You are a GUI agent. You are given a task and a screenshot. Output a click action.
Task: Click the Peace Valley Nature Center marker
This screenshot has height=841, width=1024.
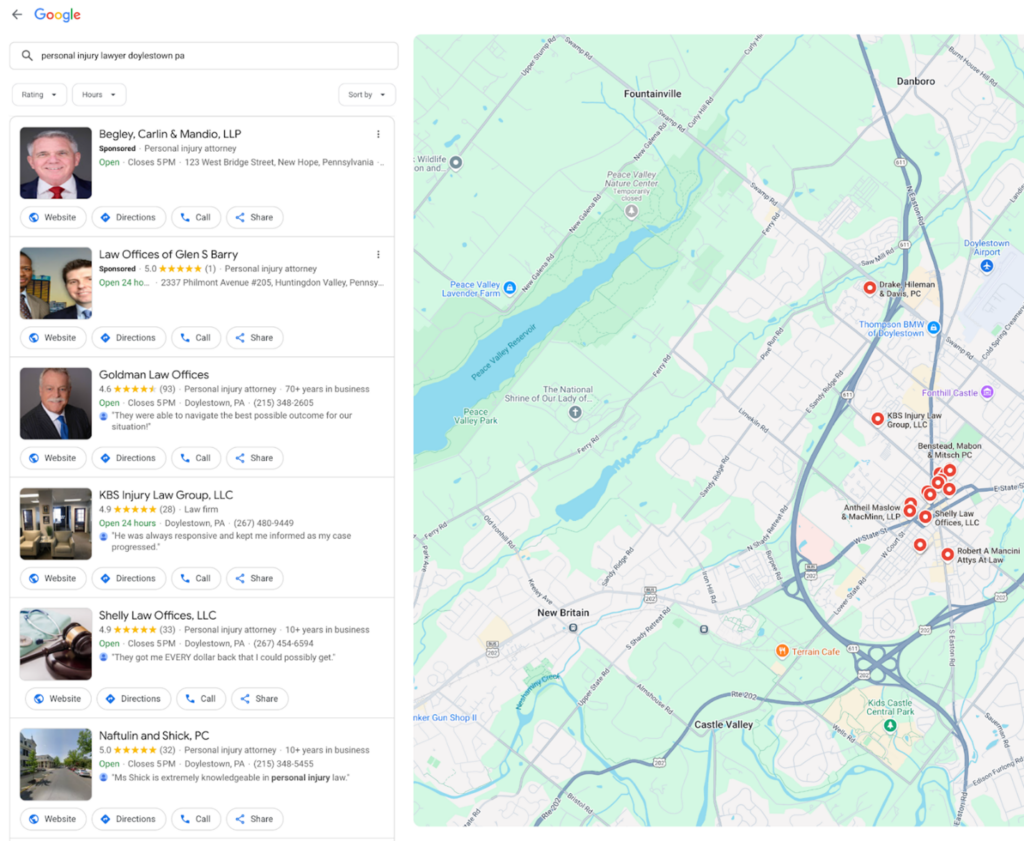(632, 211)
